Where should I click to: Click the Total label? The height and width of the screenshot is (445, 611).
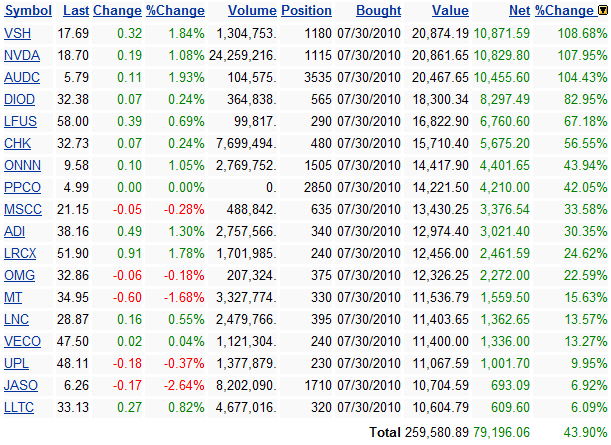(x=385, y=433)
